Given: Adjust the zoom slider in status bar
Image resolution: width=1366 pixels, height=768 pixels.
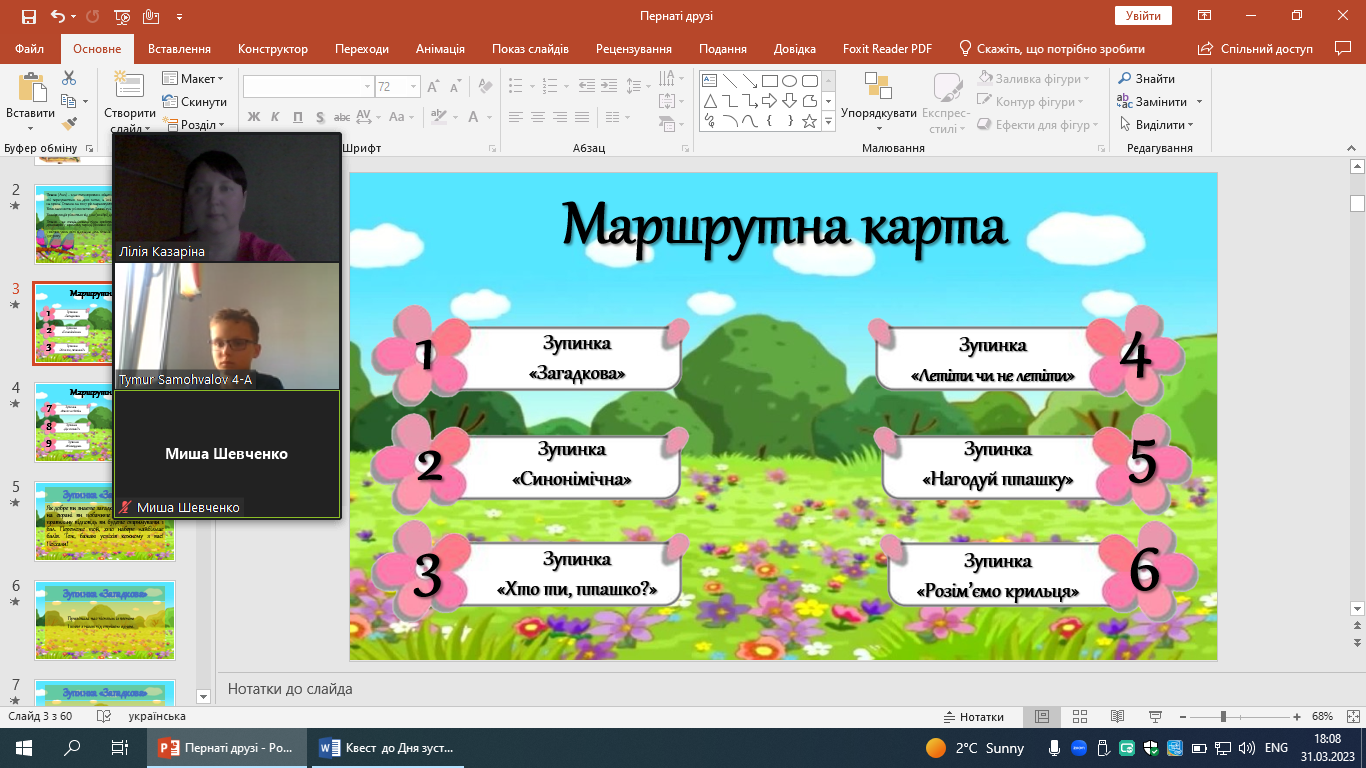Looking at the screenshot, I should [x=1223, y=717].
